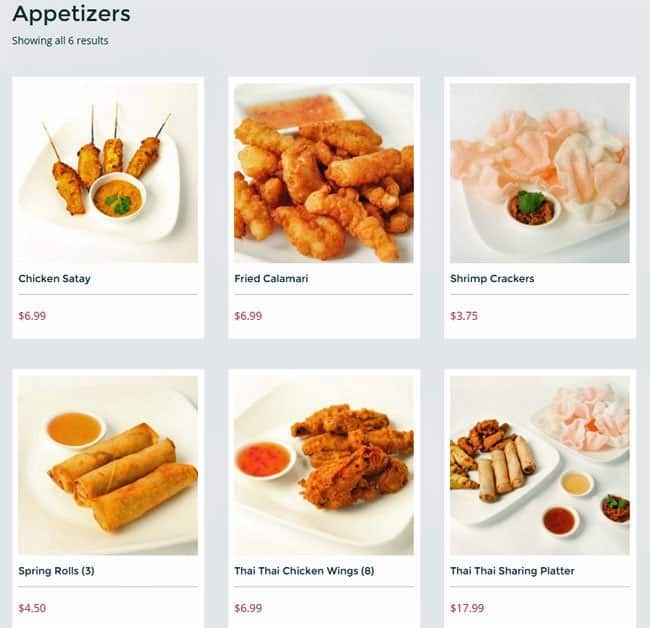650x628 pixels.
Task: Select the $4.50 Spring Rolls price
Action: click(x=32, y=608)
